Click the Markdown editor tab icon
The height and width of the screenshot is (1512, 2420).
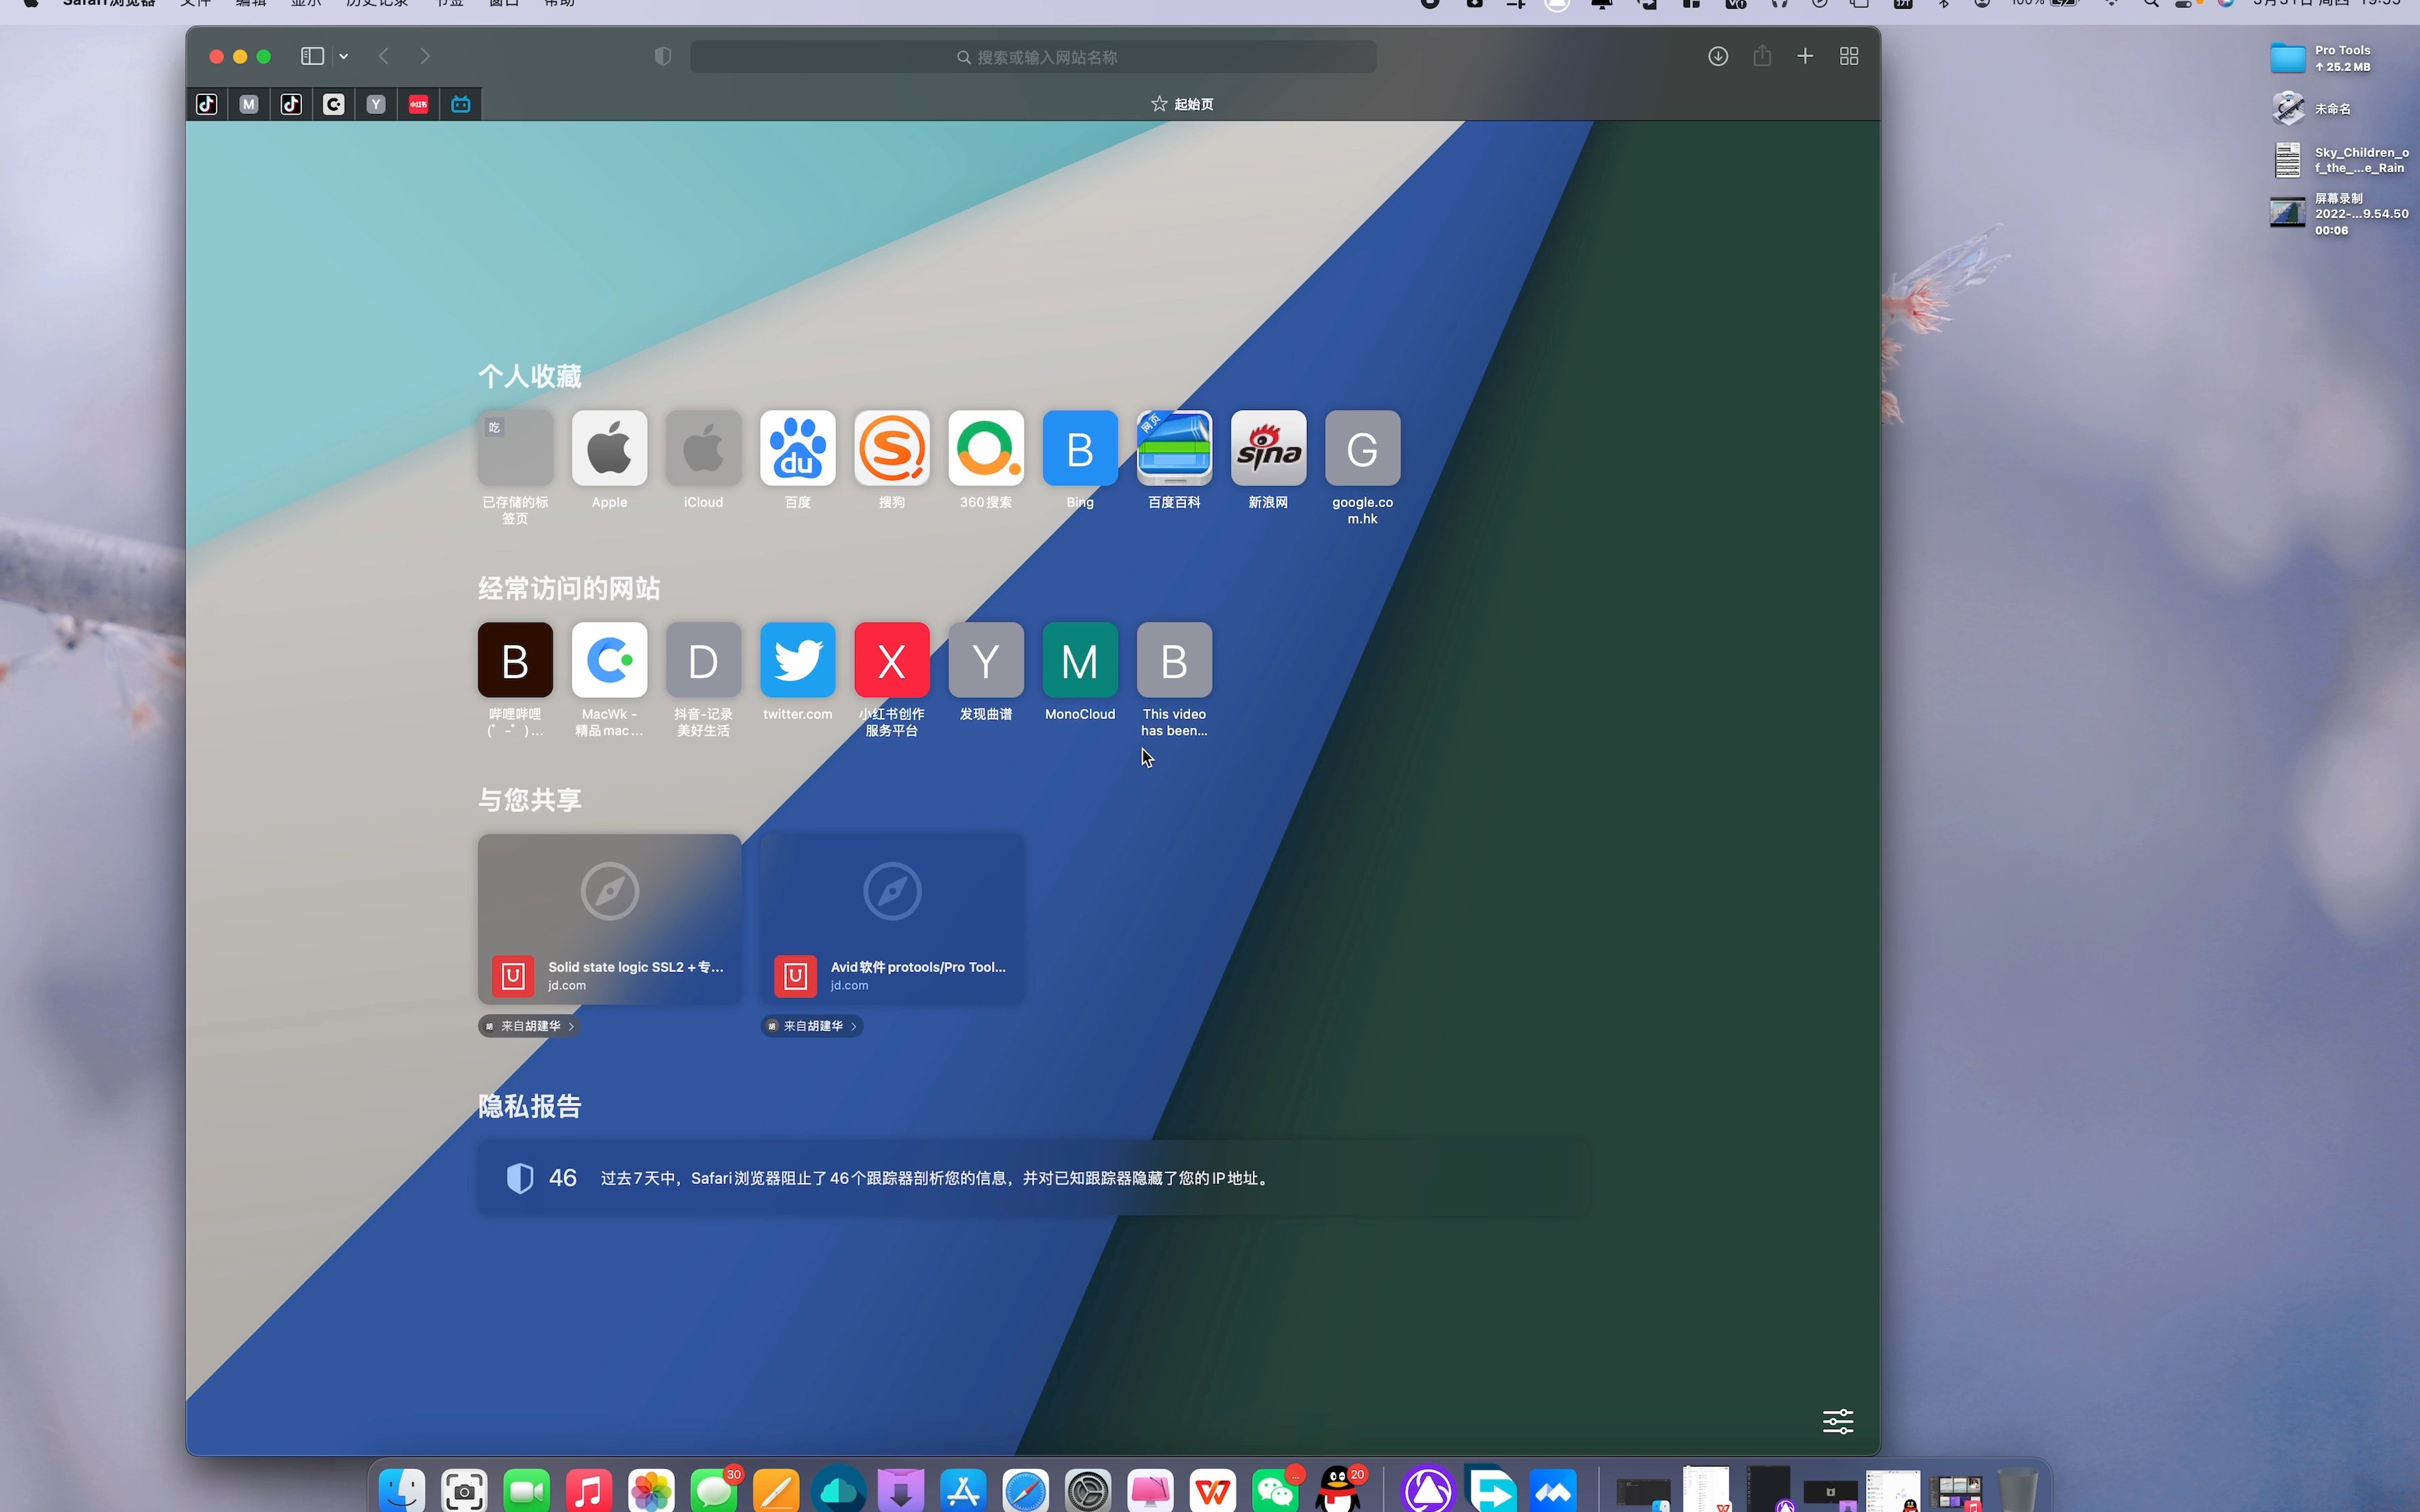pos(249,105)
